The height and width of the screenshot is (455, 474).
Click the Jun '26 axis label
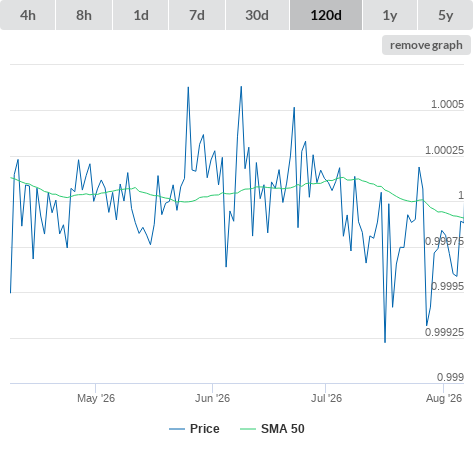click(x=212, y=398)
